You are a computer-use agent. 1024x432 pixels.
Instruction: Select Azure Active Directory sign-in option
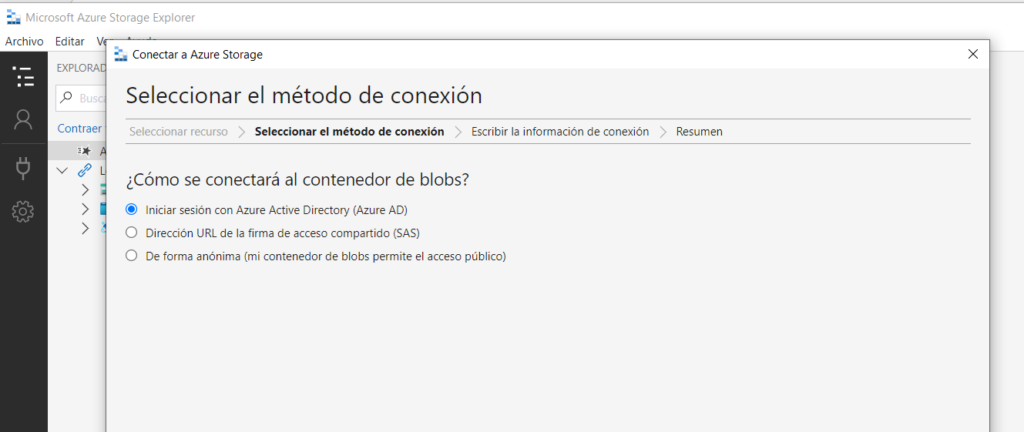[x=132, y=209]
